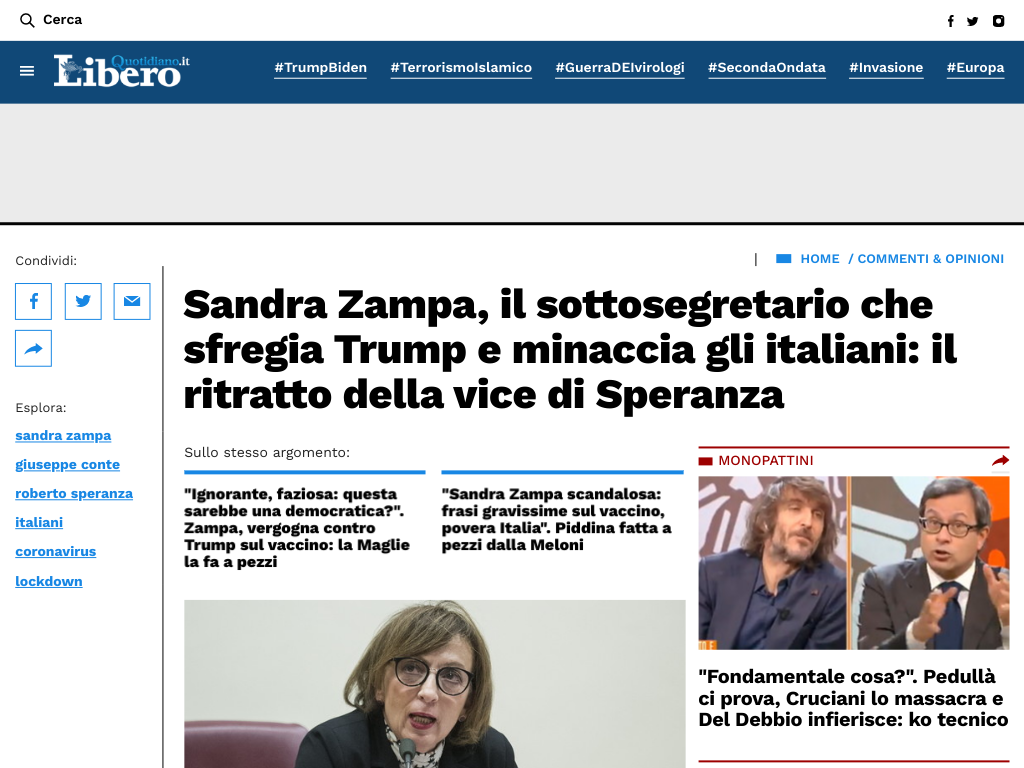Explore the roberto speranza tag
This screenshot has width=1024, height=768.
click(x=74, y=494)
